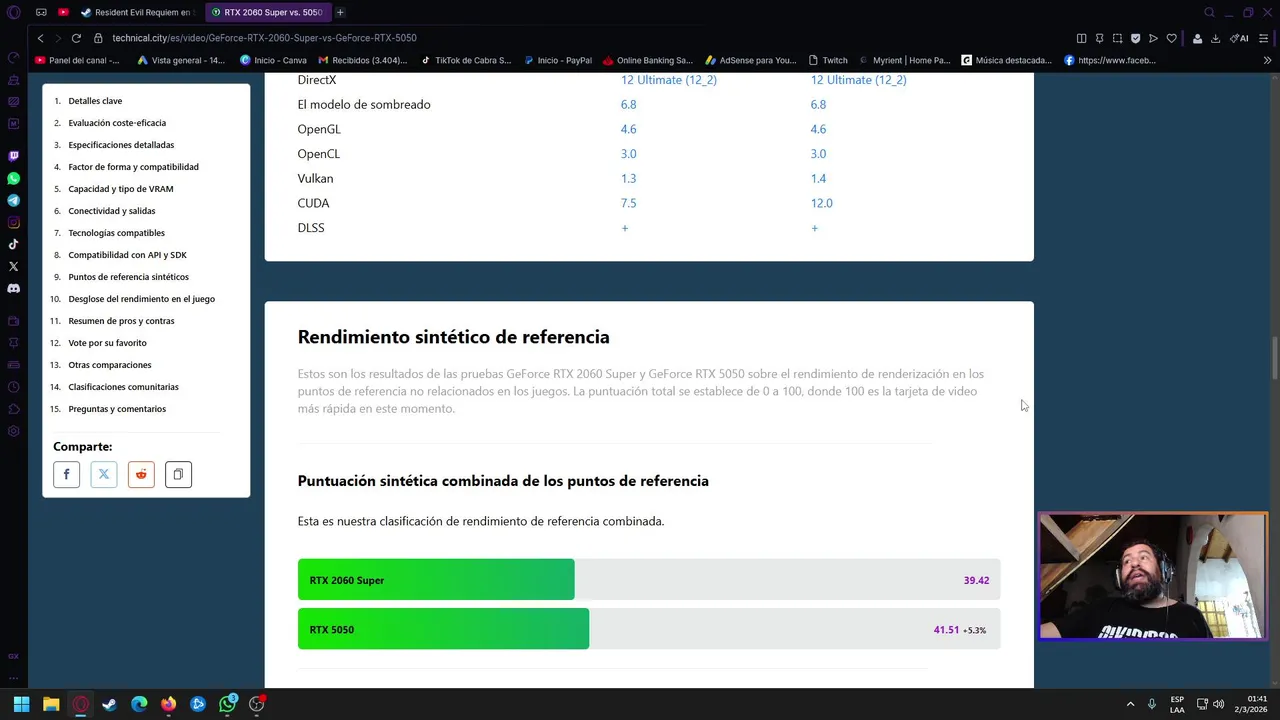The height and width of the screenshot is (720, 1280).
Task: Open the AI assistant toolbar button
Action: click(1239, 38)
